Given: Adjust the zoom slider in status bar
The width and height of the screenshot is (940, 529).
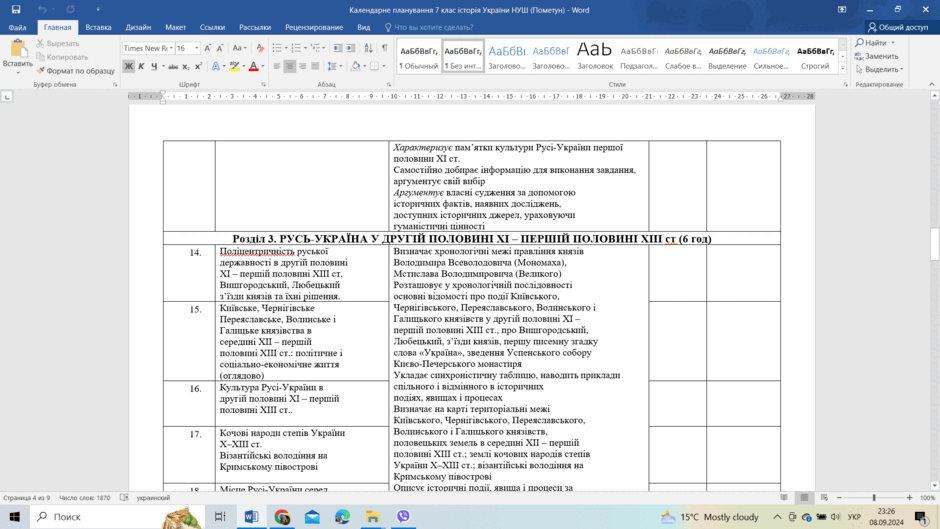Looking at the screenshot, I should point(874,498).
